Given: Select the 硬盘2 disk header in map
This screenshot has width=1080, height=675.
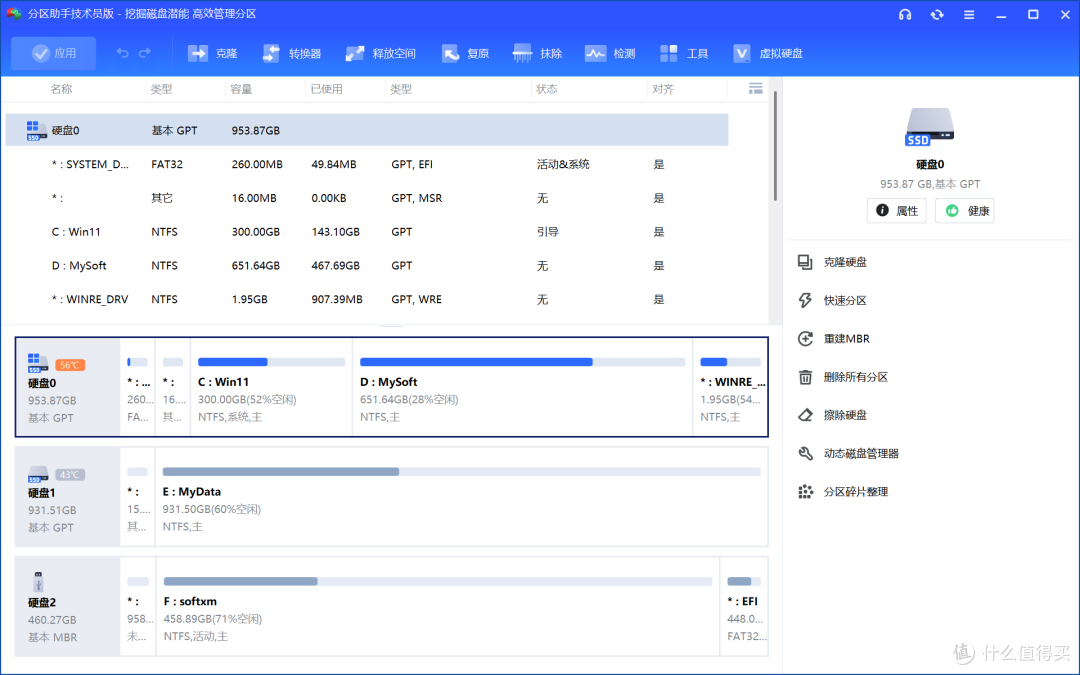Looking at the screenshot, I should tap(68, 606).
